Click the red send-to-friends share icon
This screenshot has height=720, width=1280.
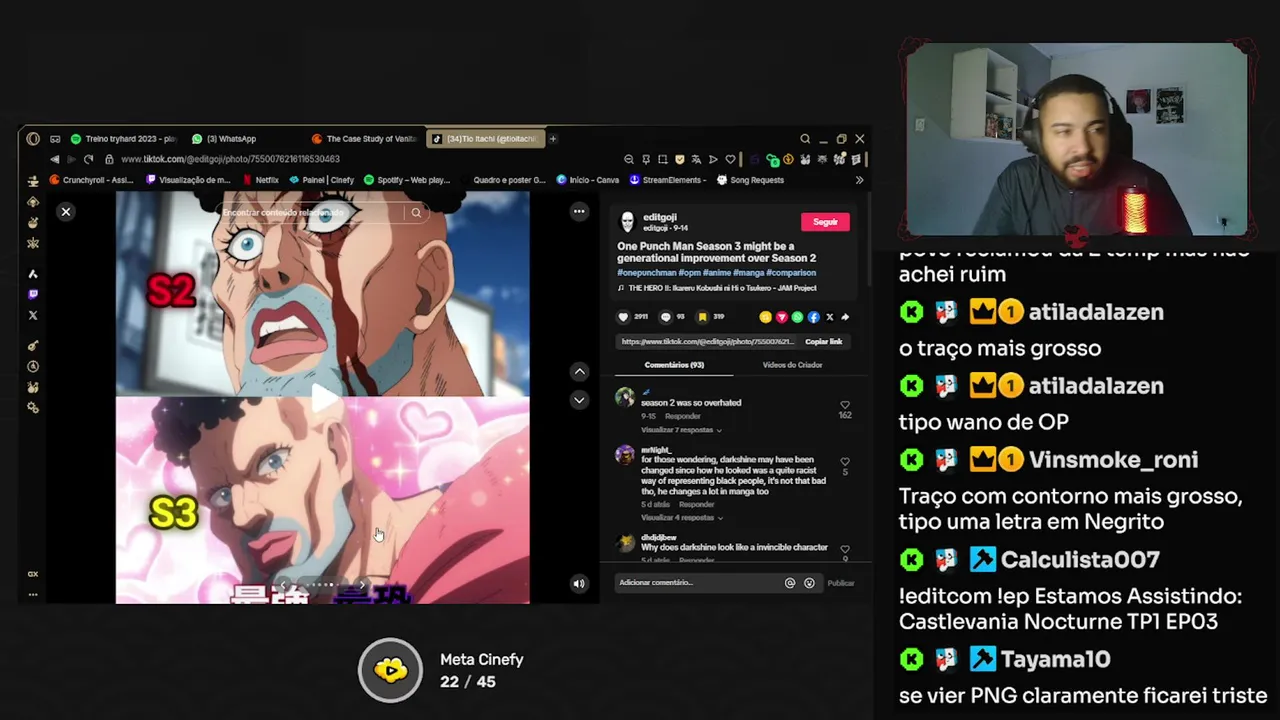781,317
